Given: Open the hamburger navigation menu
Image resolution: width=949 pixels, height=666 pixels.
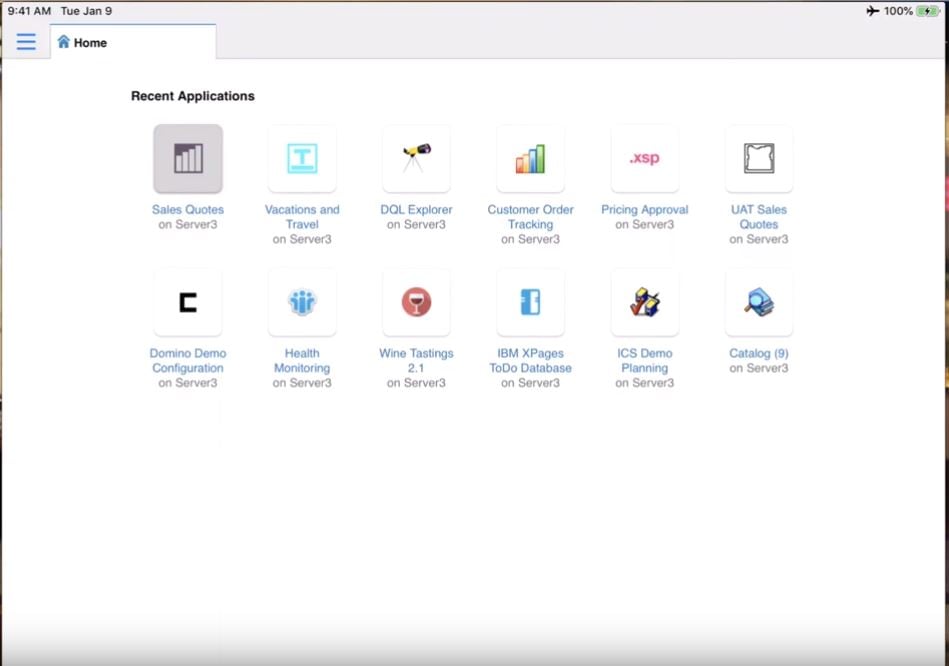Looking at the screenshot, I should [x=26, y=42].
